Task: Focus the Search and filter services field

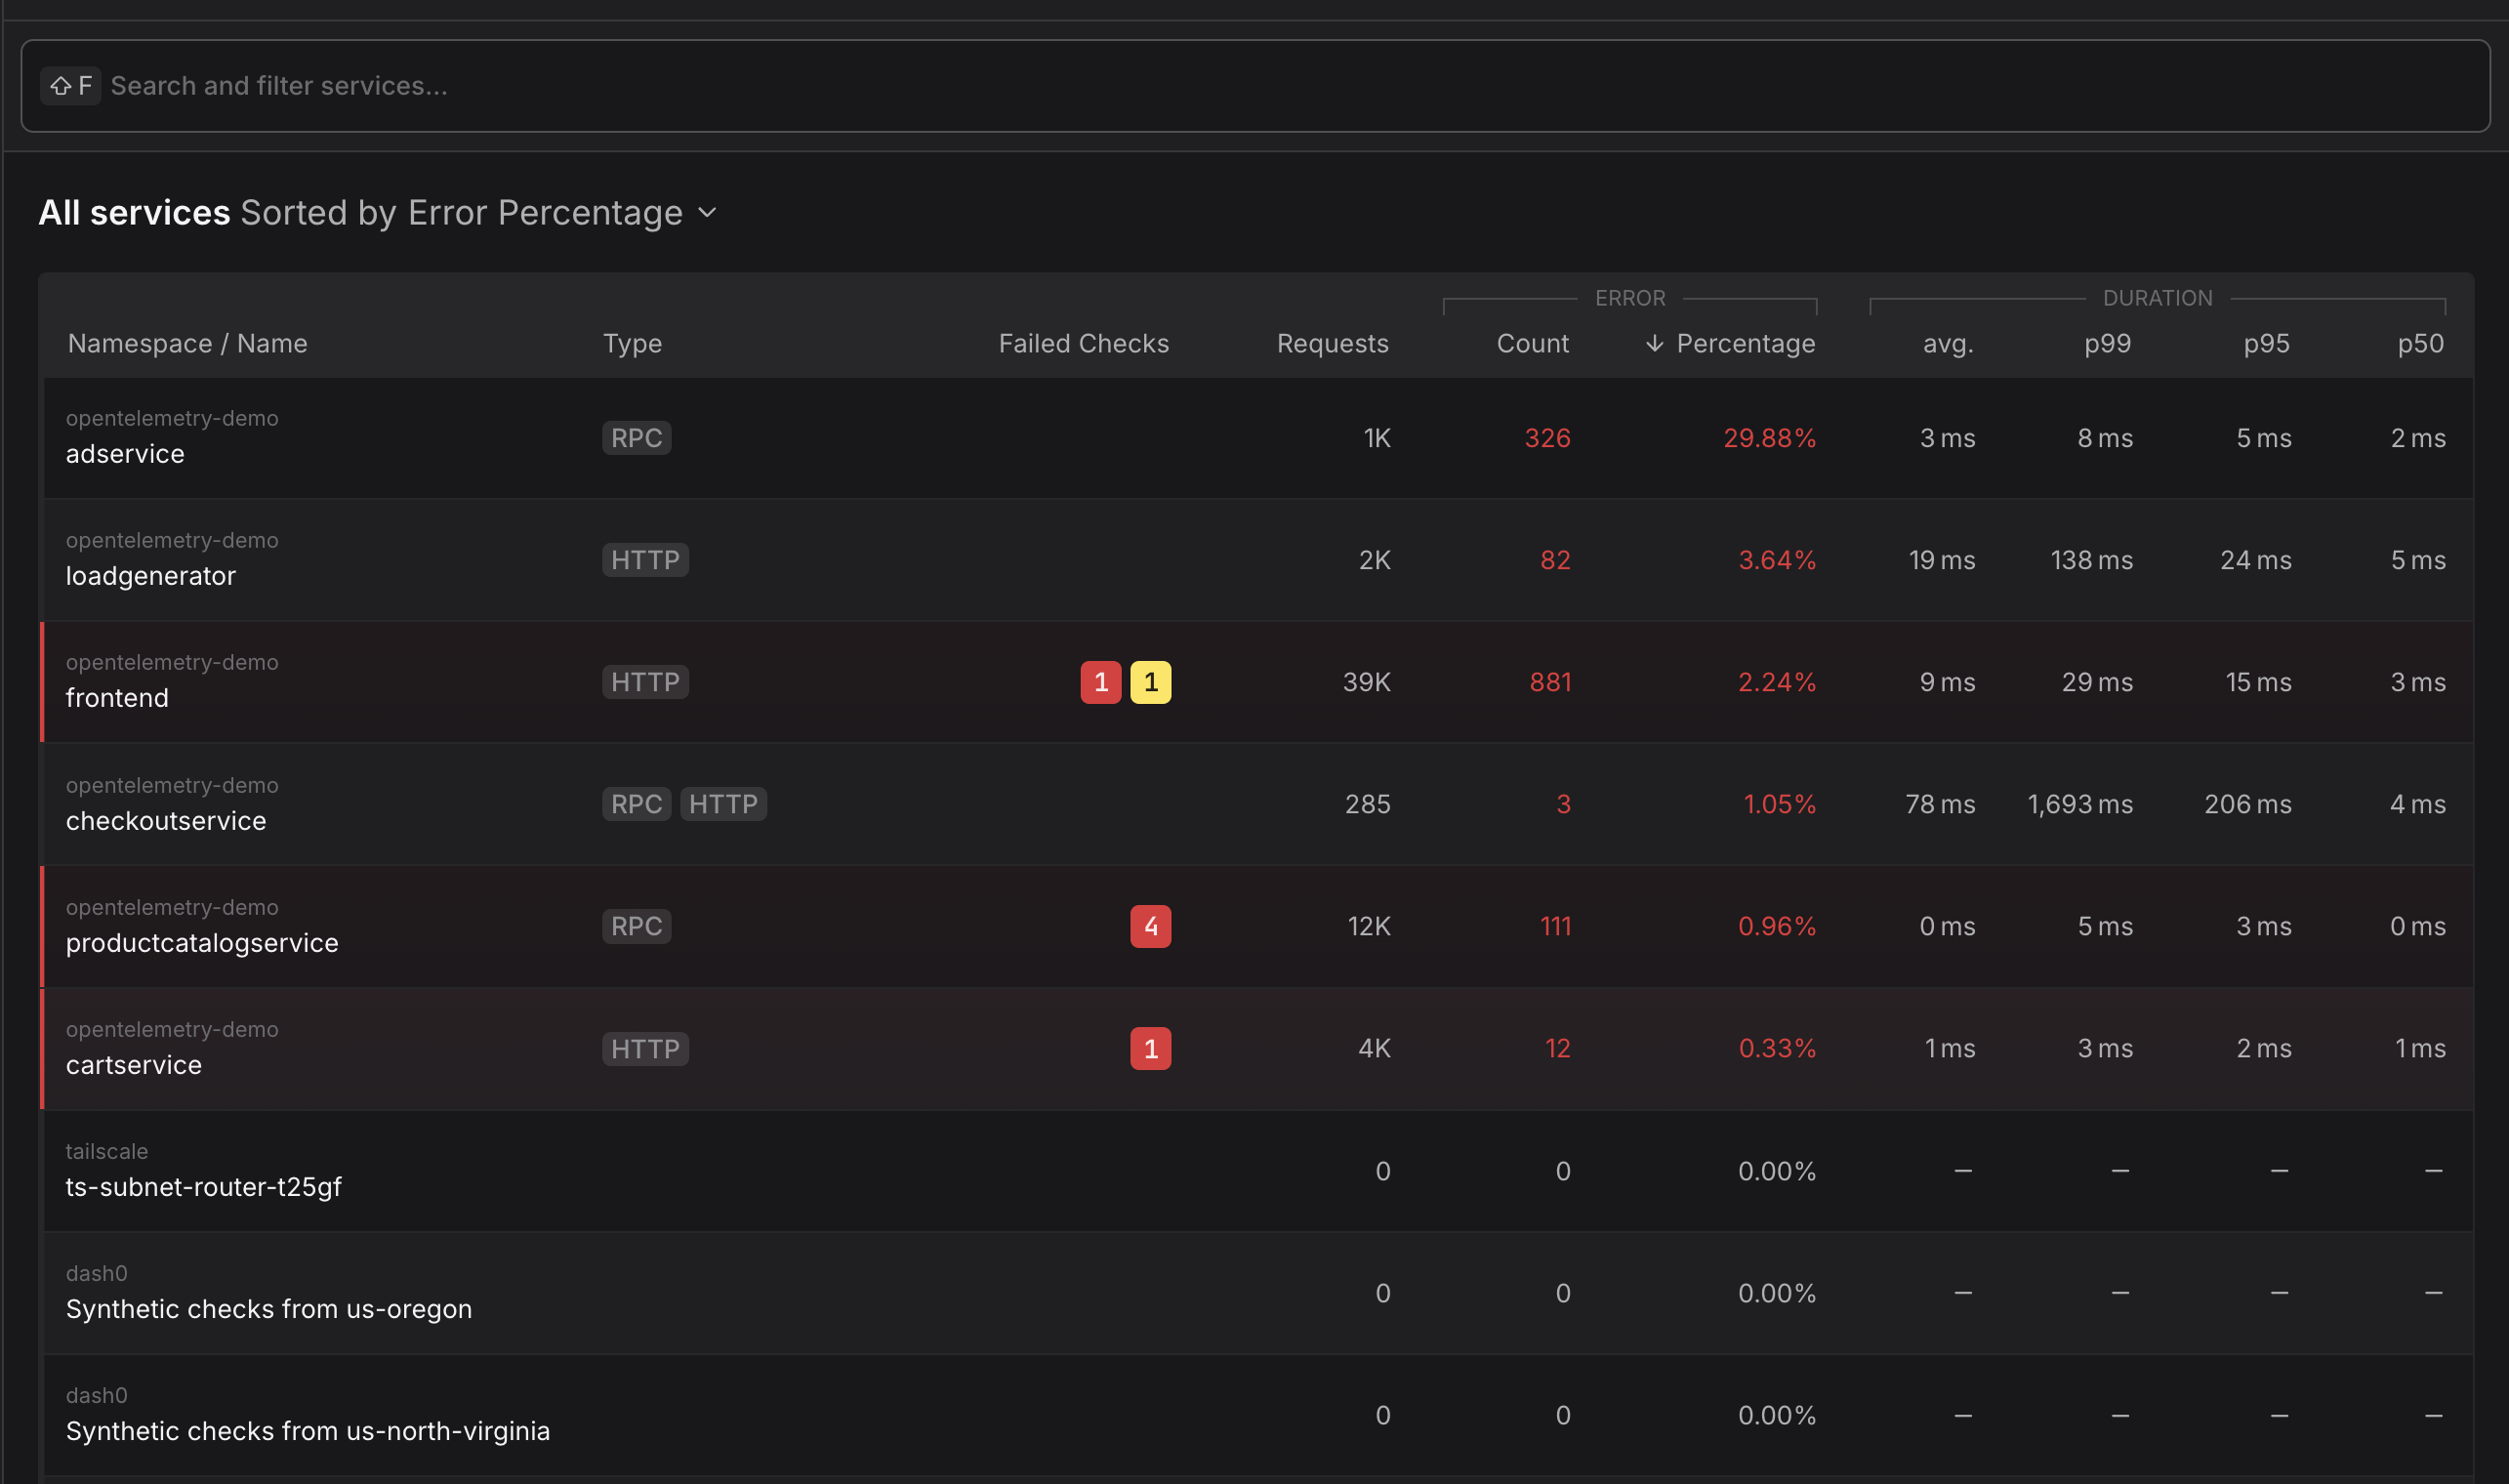Action: (1200, 86)
